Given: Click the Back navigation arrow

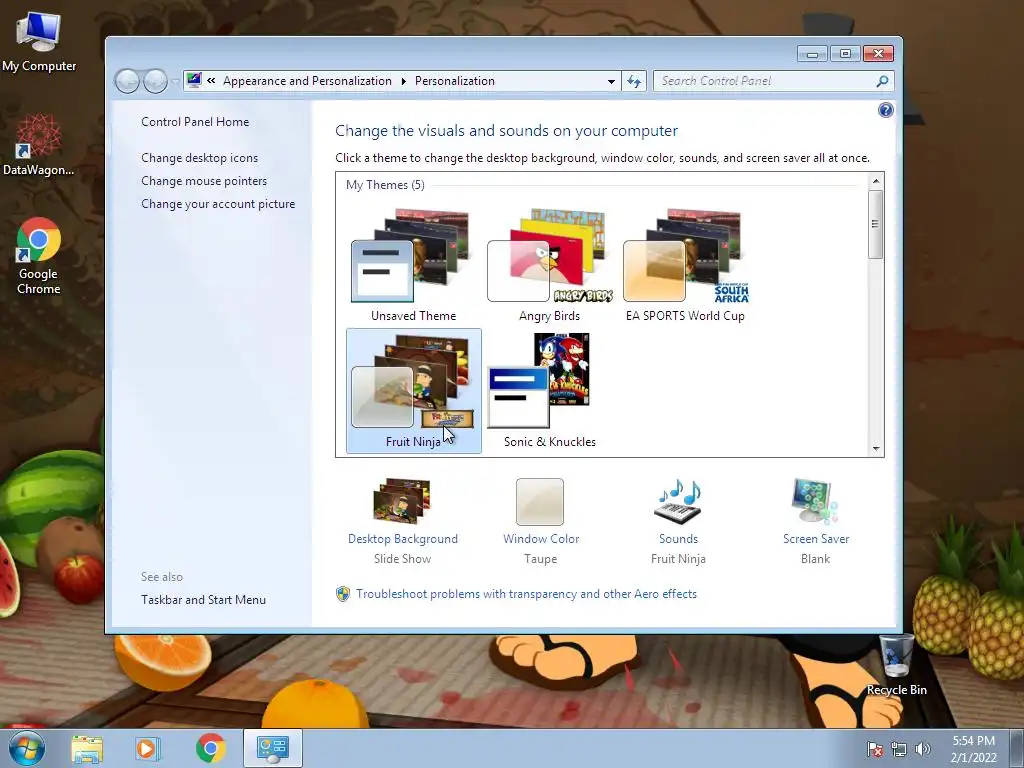Looking at the screenshot, I should coord(127,81).
